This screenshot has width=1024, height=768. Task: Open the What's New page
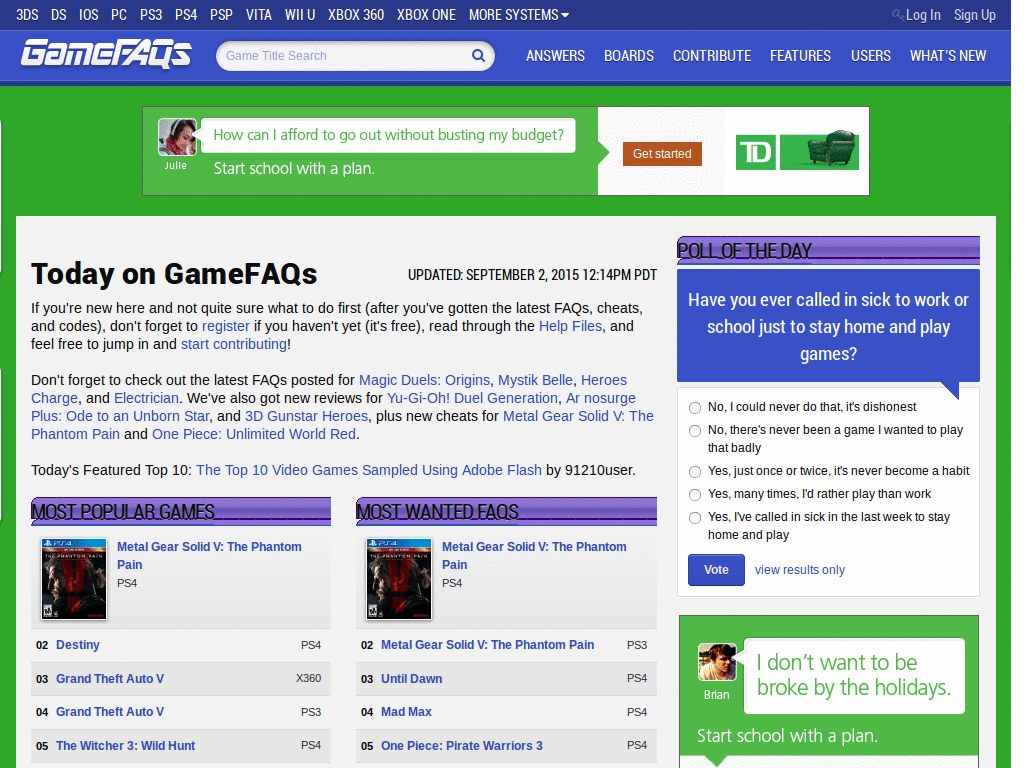pos(948,56)
